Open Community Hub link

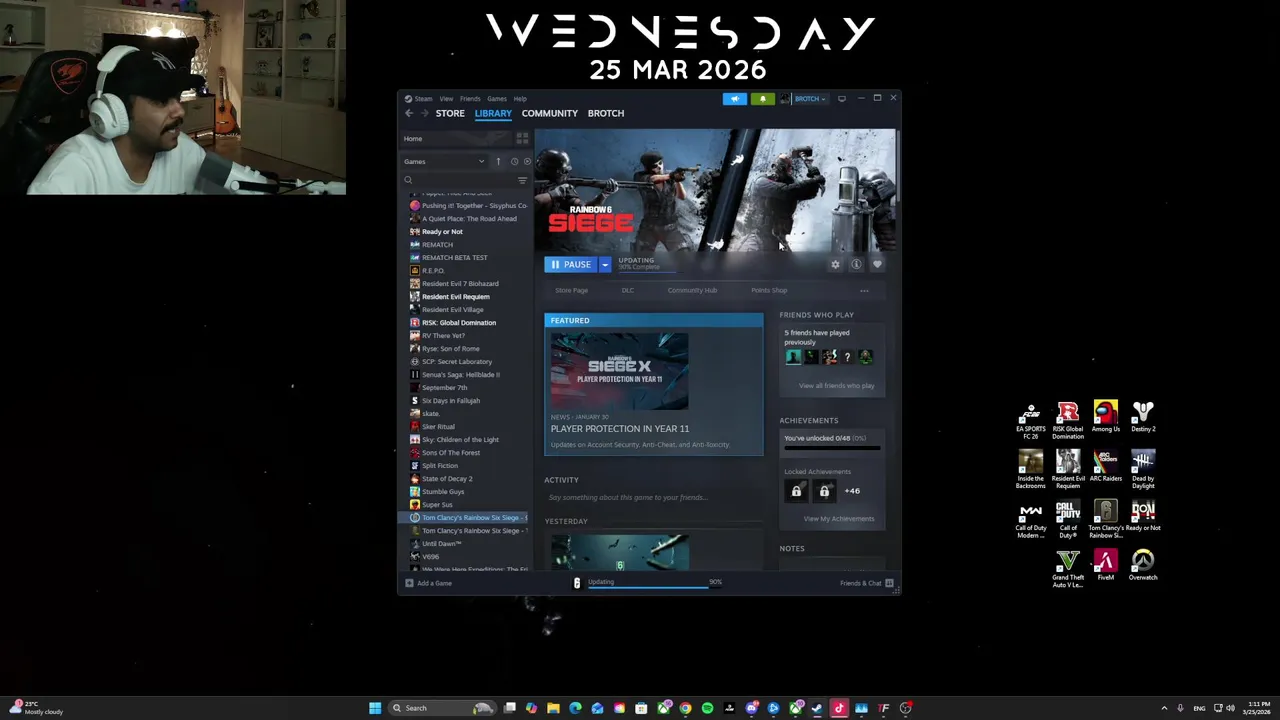(x=692, y=291)
